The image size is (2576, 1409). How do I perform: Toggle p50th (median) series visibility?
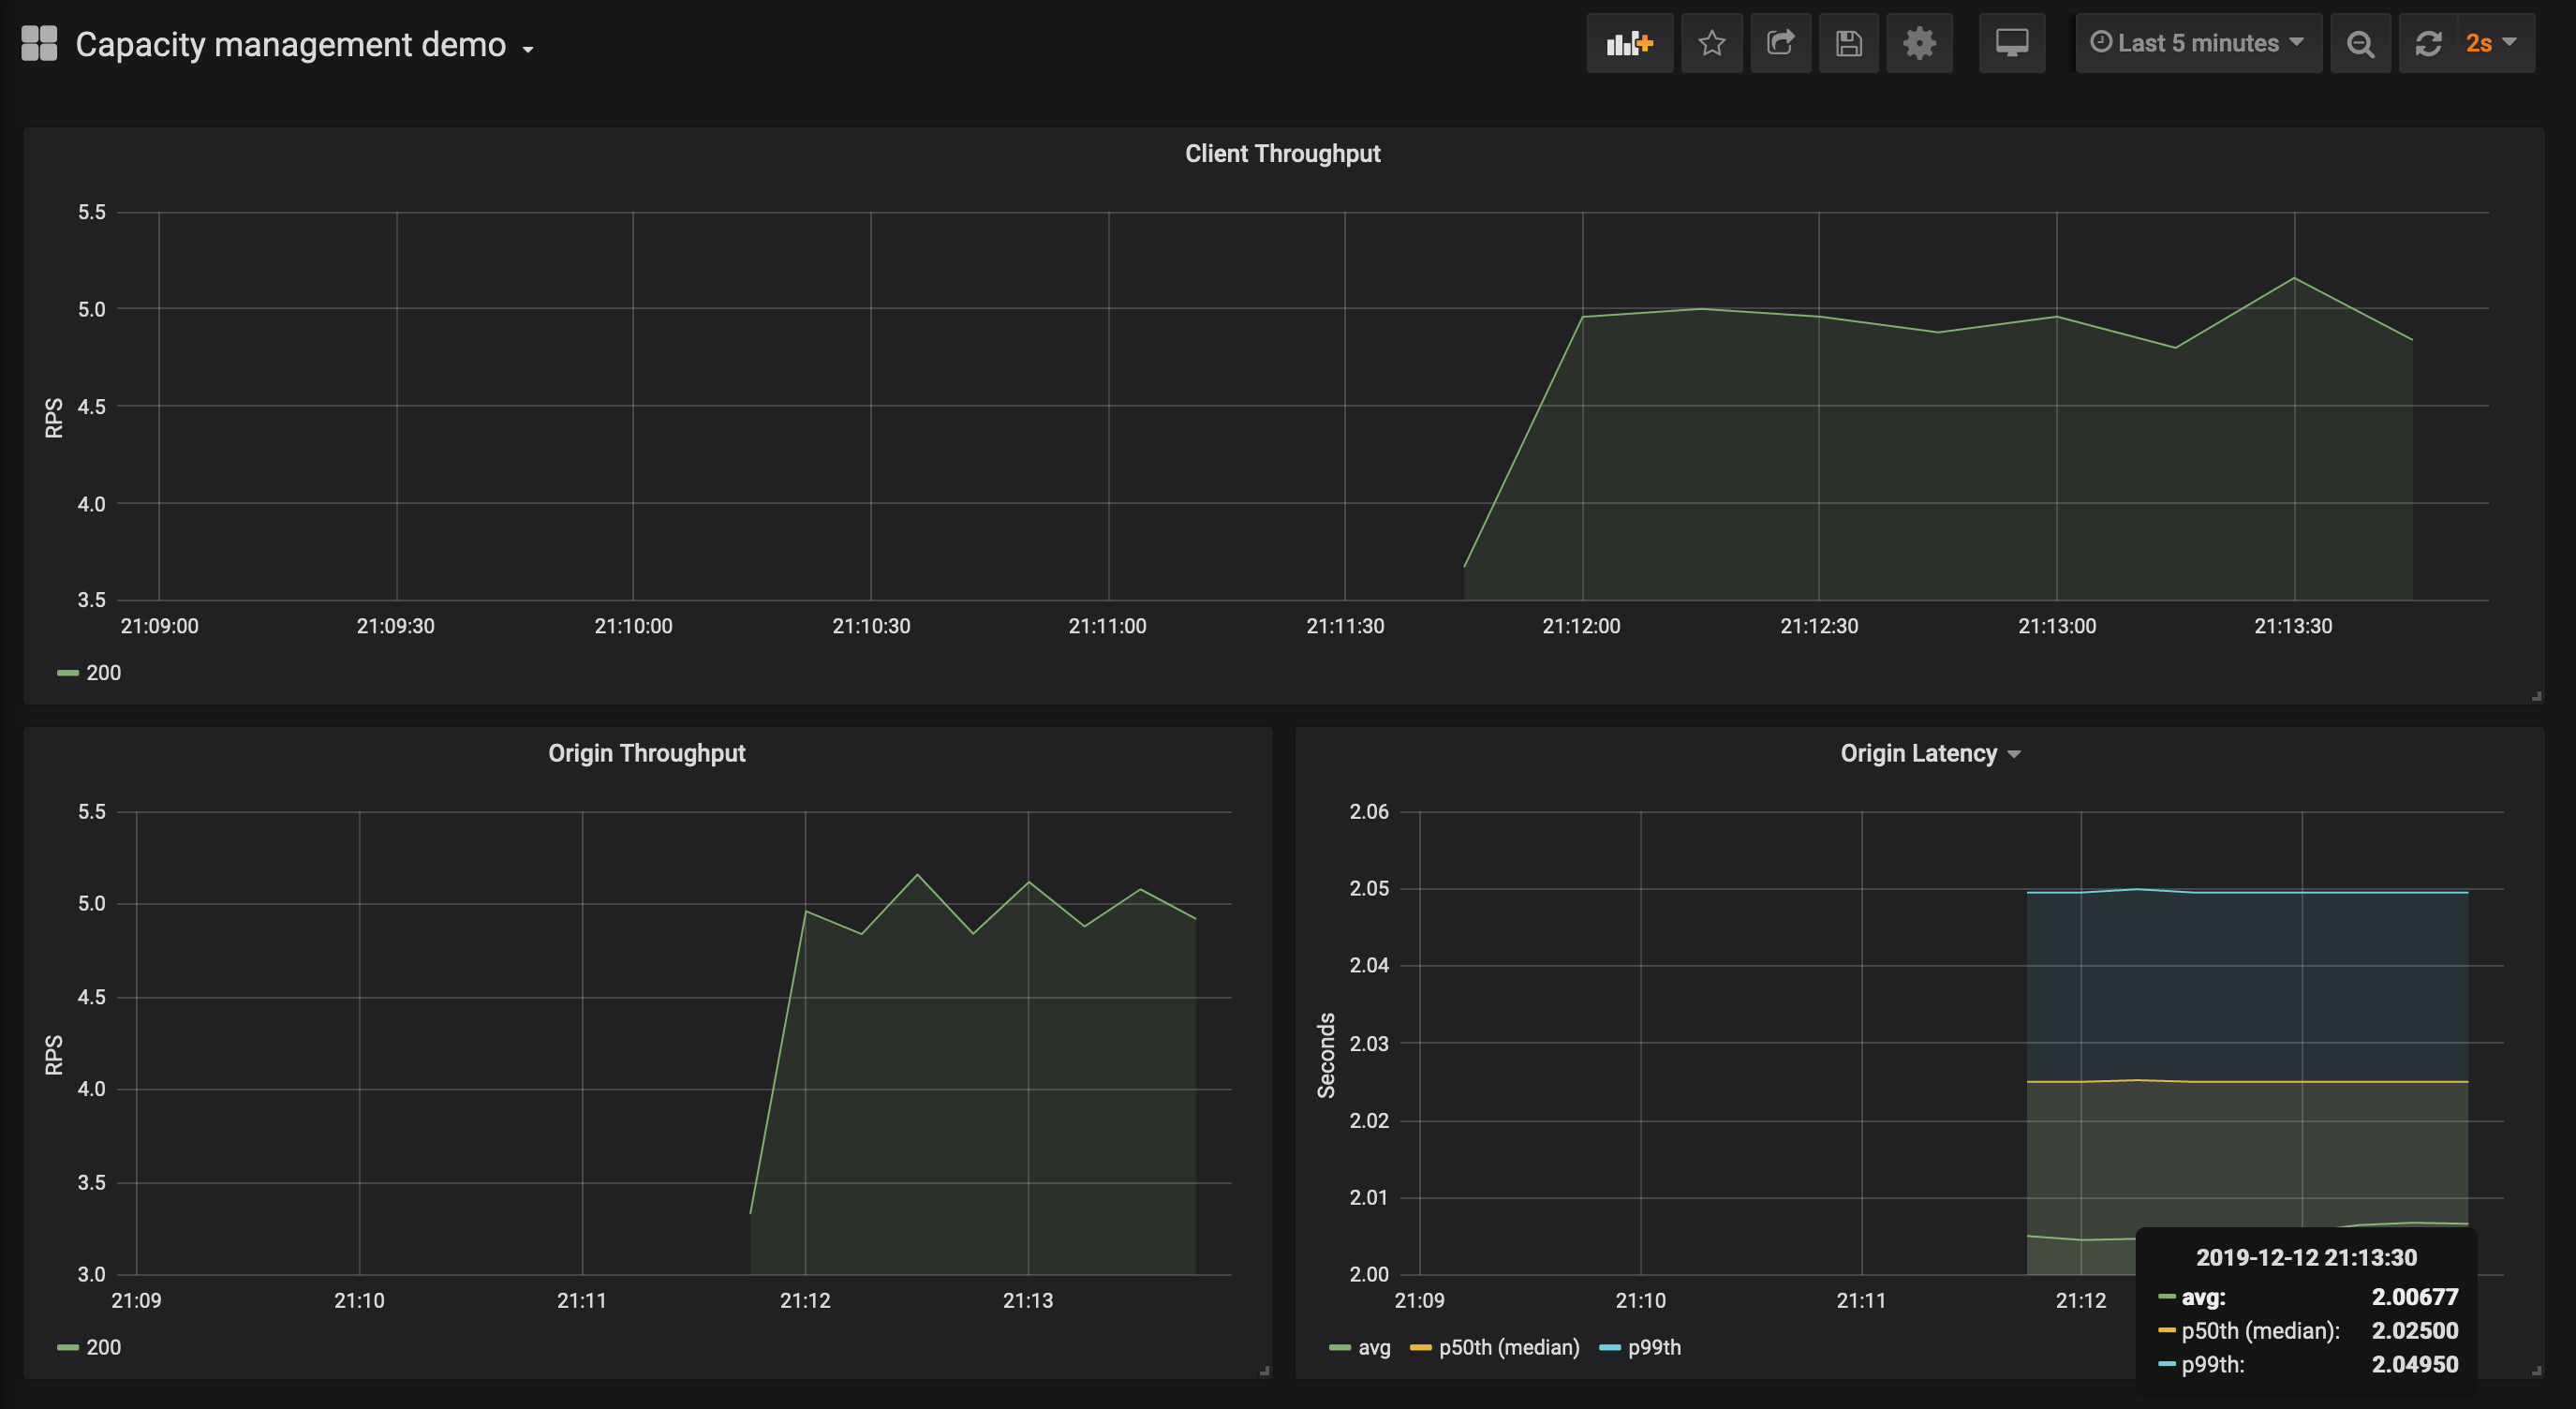coord(1508,1347)
